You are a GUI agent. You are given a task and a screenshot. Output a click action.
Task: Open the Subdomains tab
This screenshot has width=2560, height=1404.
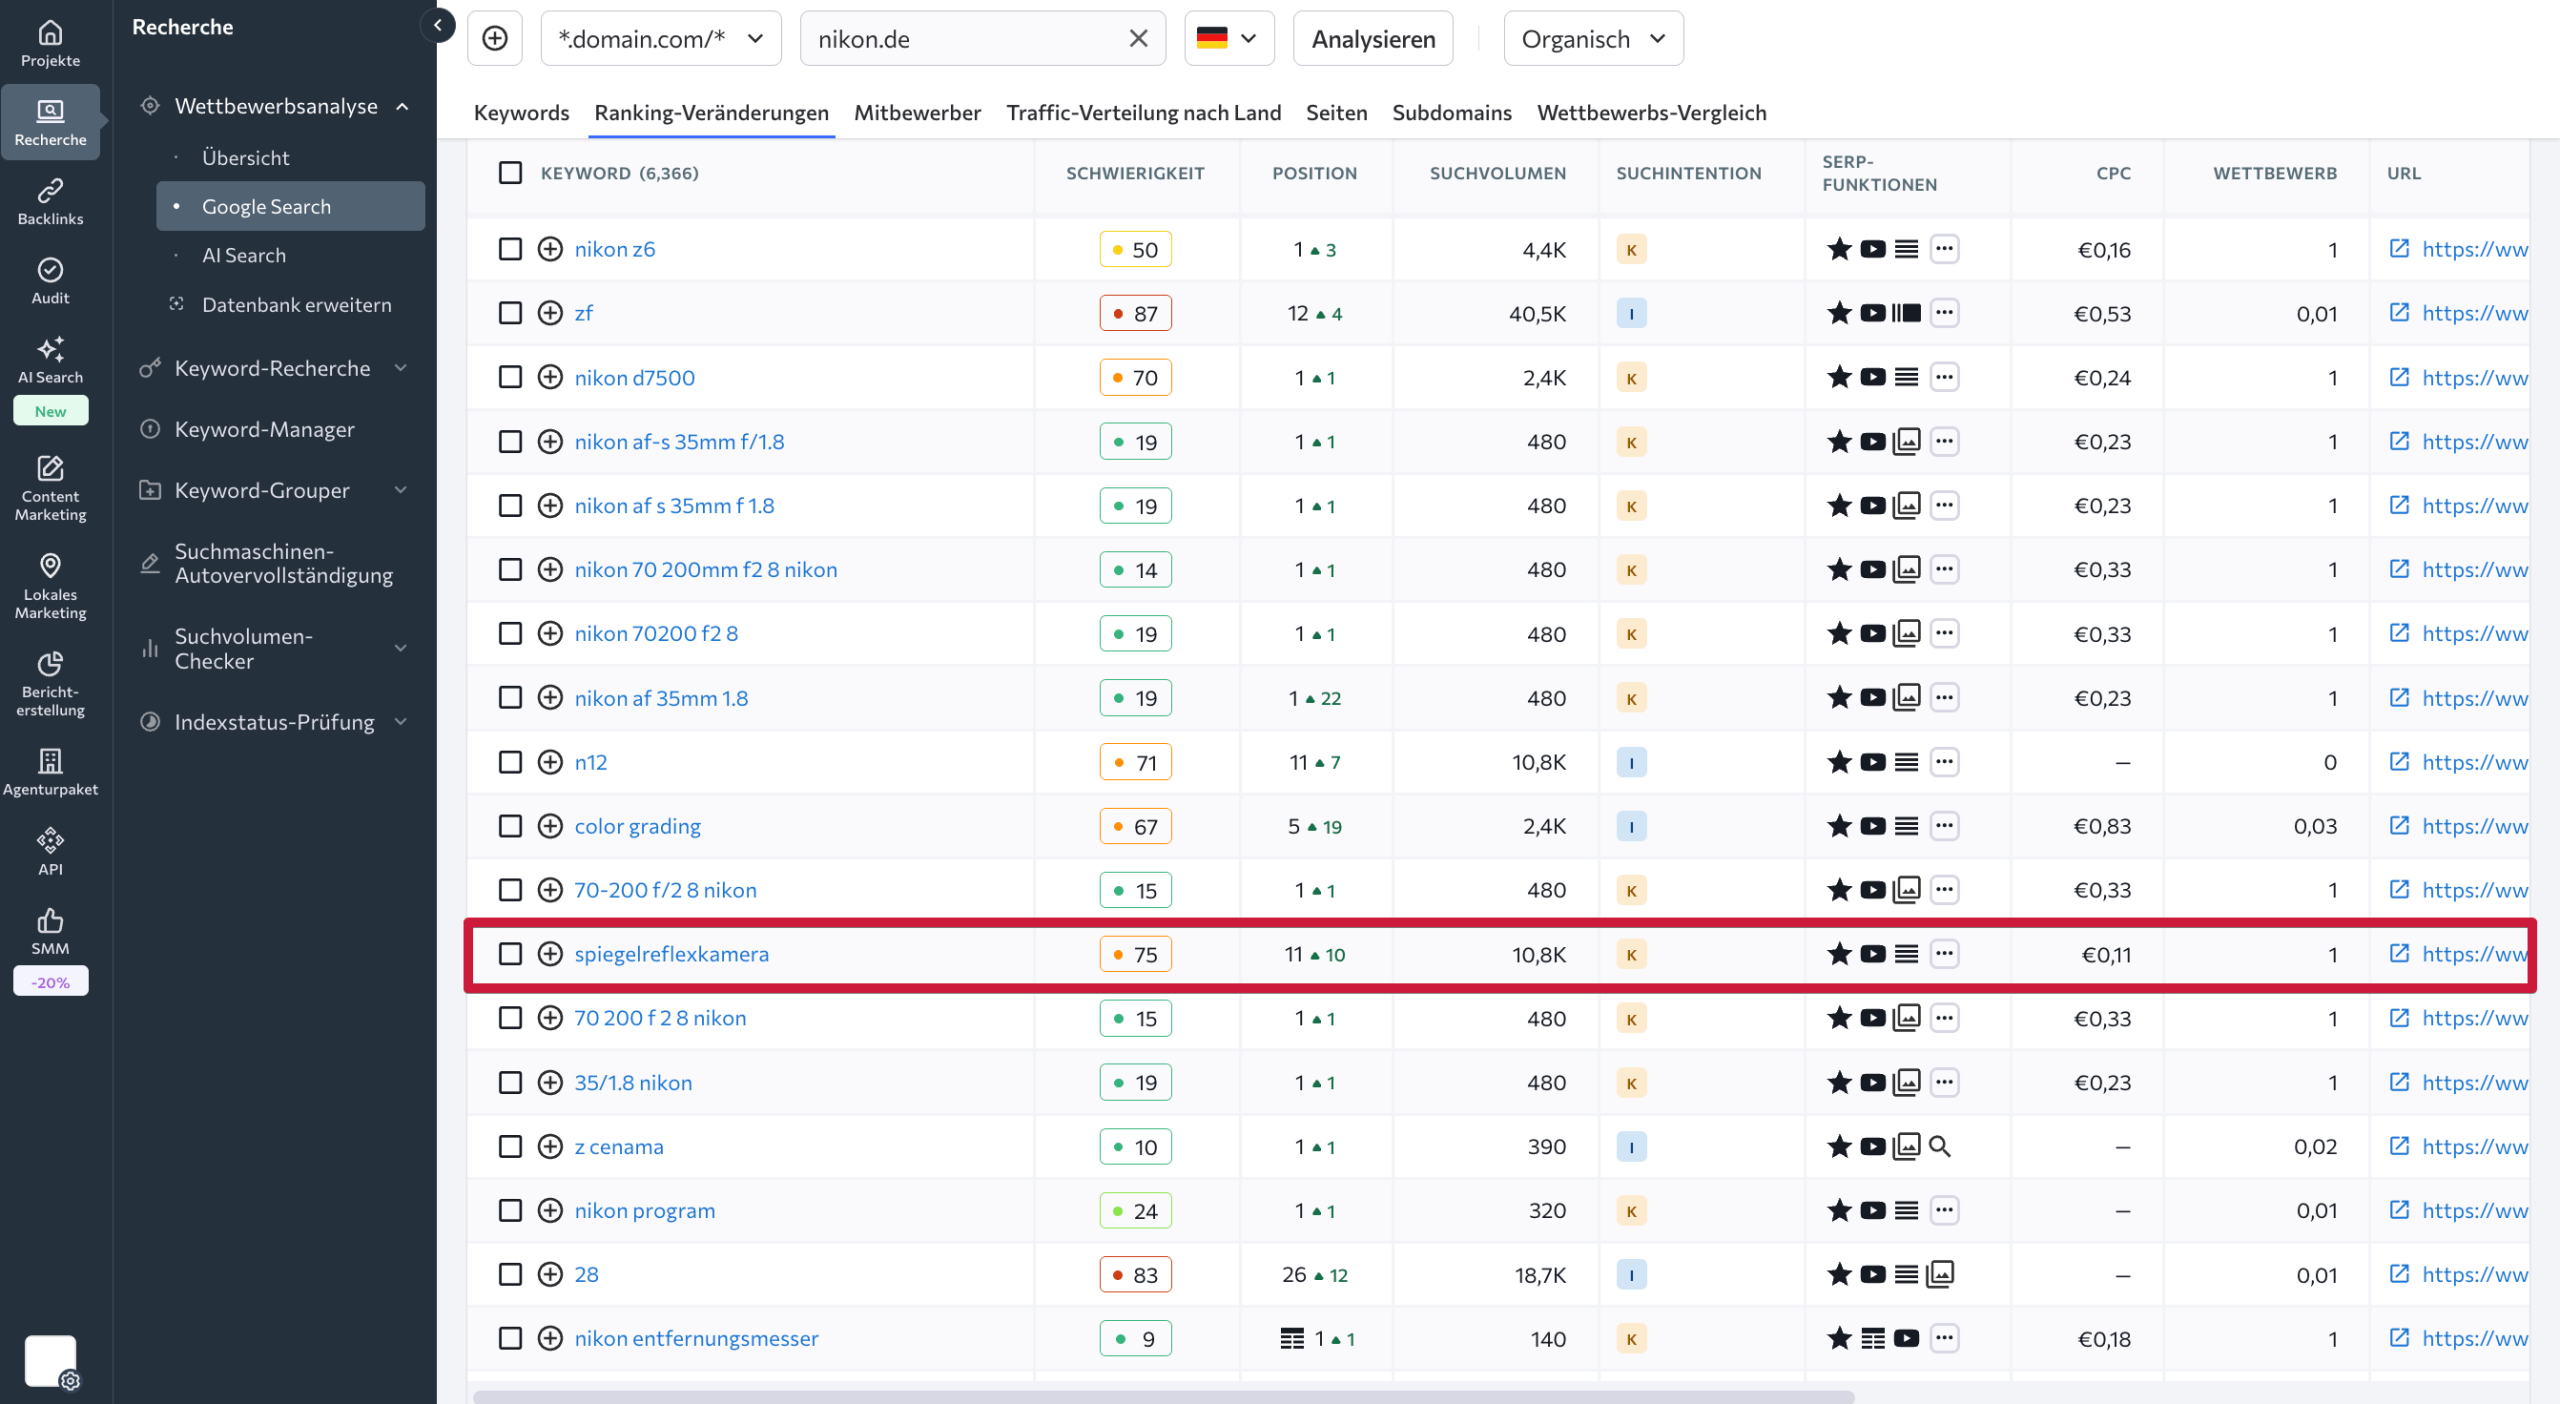[1451, 113]
